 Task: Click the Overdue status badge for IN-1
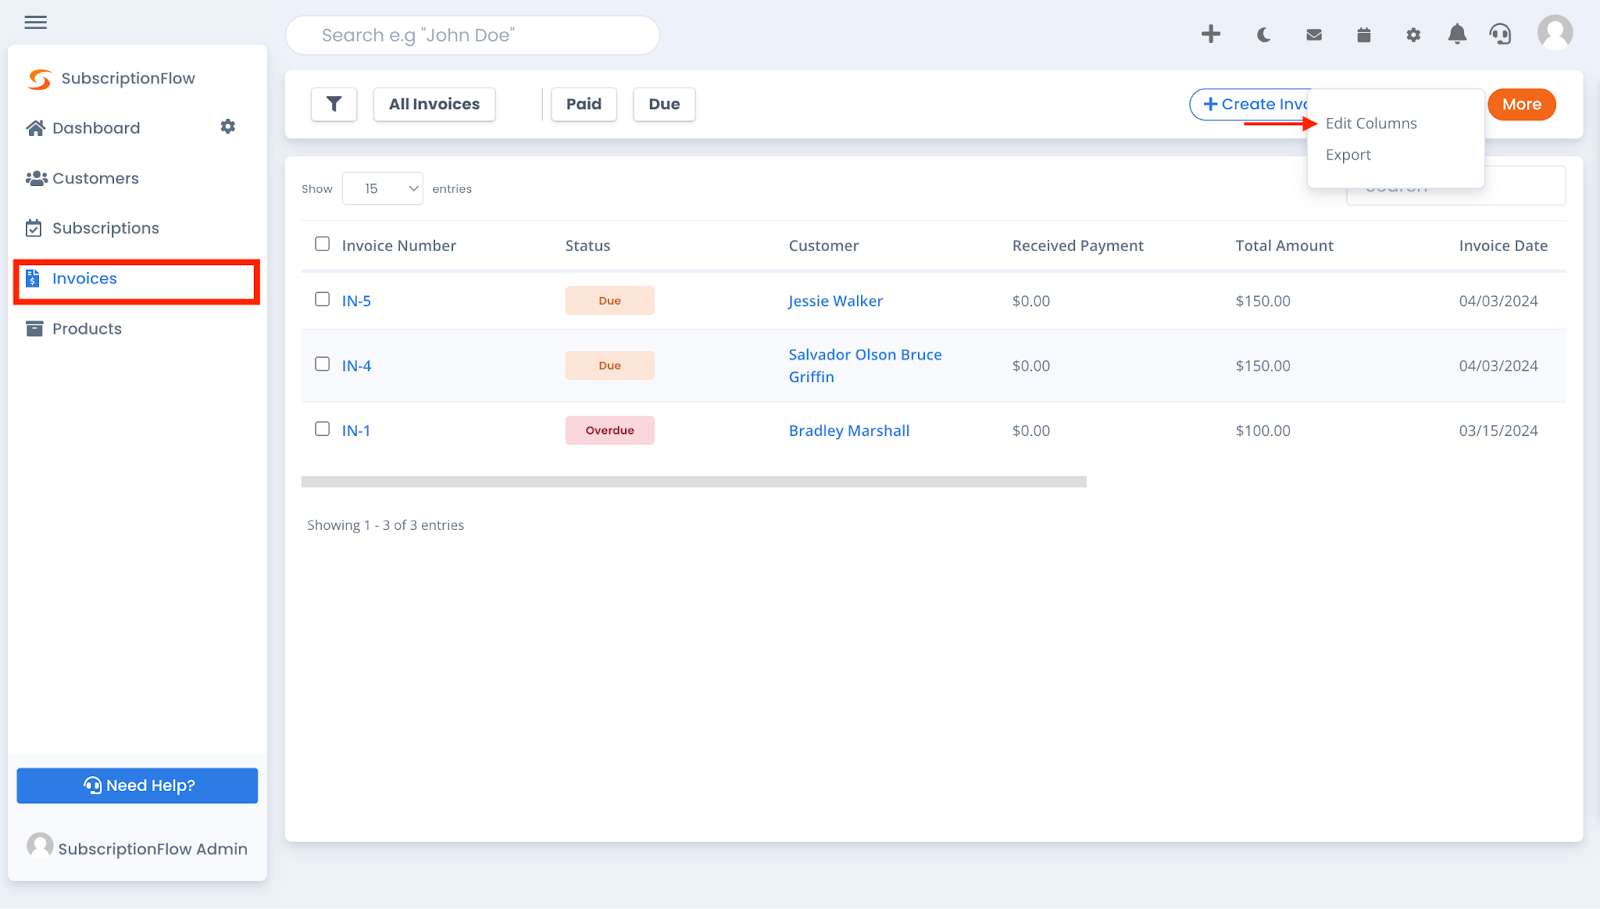point(610,430)
